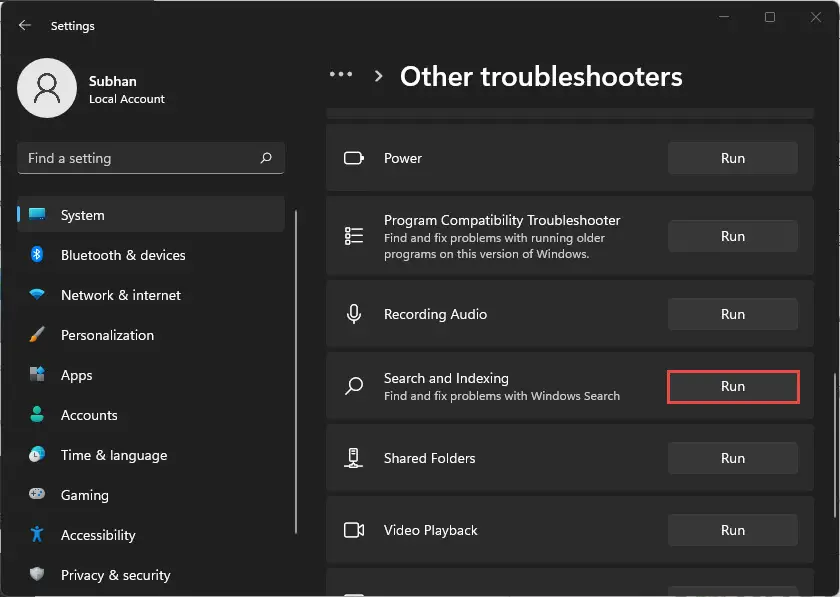This screenshot has width=840, height=597.
Task: Click the user profile avatar picture
Action: 47,88
